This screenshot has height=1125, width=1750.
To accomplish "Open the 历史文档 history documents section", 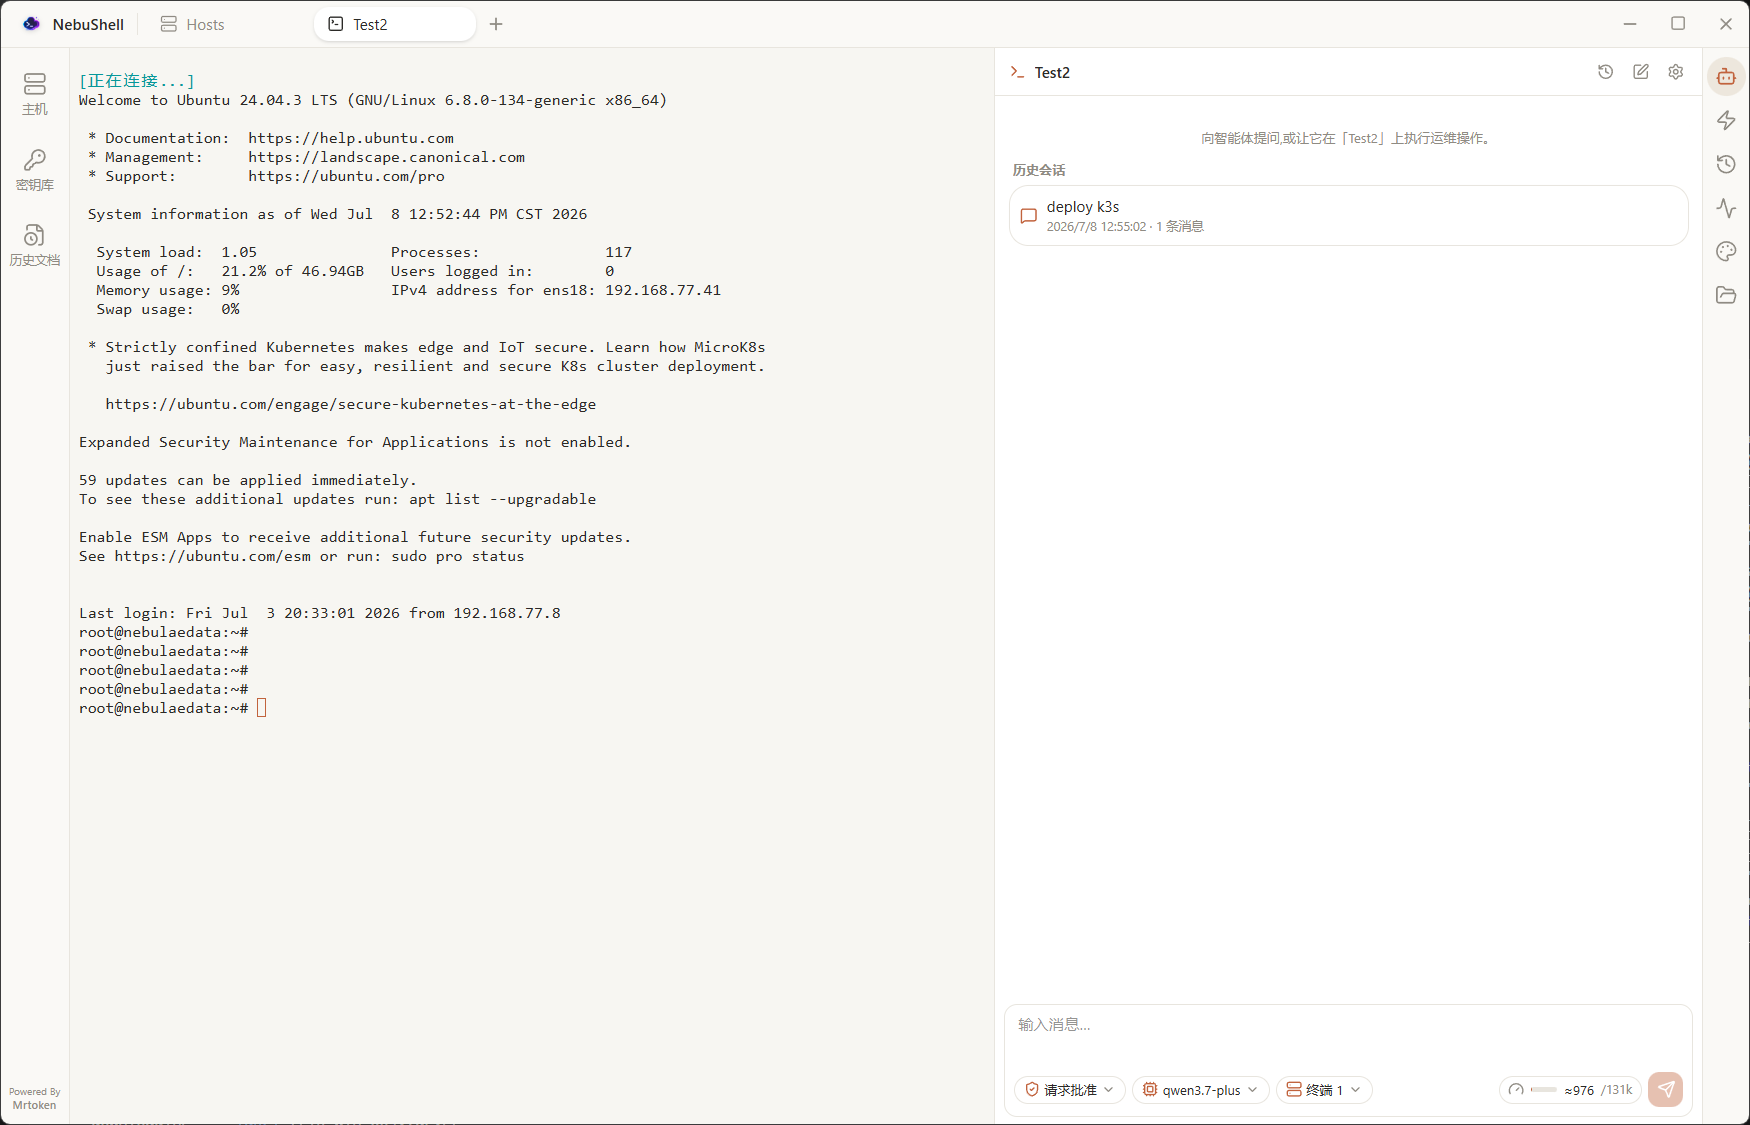I will (x=35, y=245).
